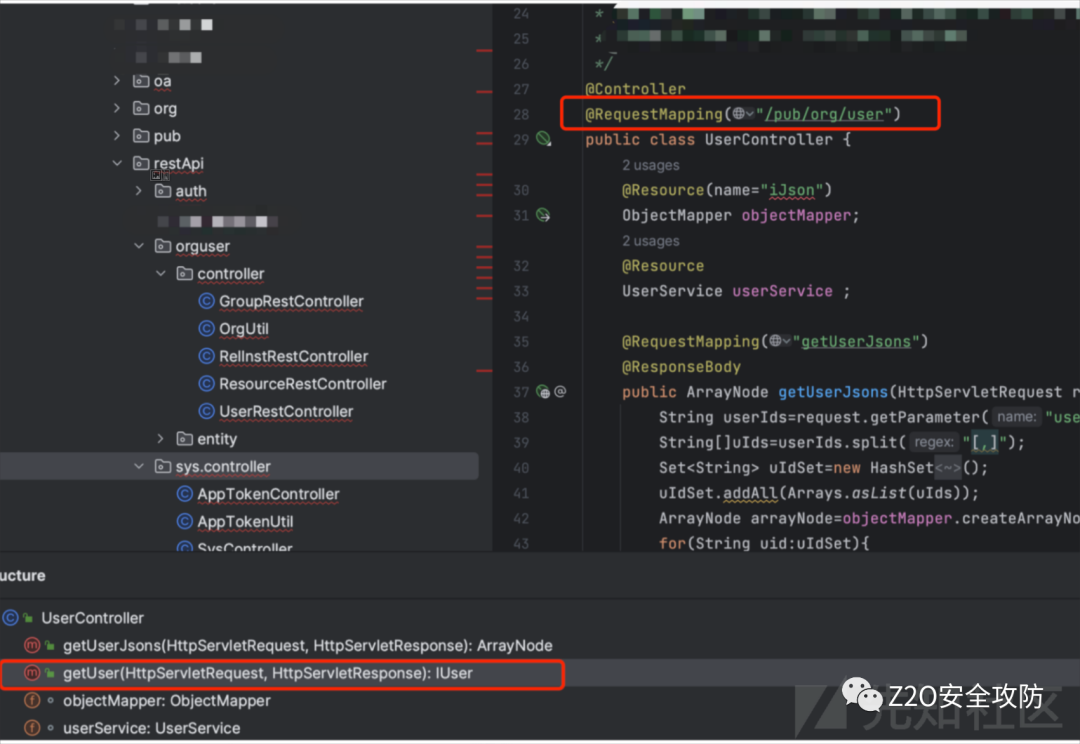The image size is (1080, 744).
Task: Open UserRestController in the project tree
Action: (x=286, y=411)
